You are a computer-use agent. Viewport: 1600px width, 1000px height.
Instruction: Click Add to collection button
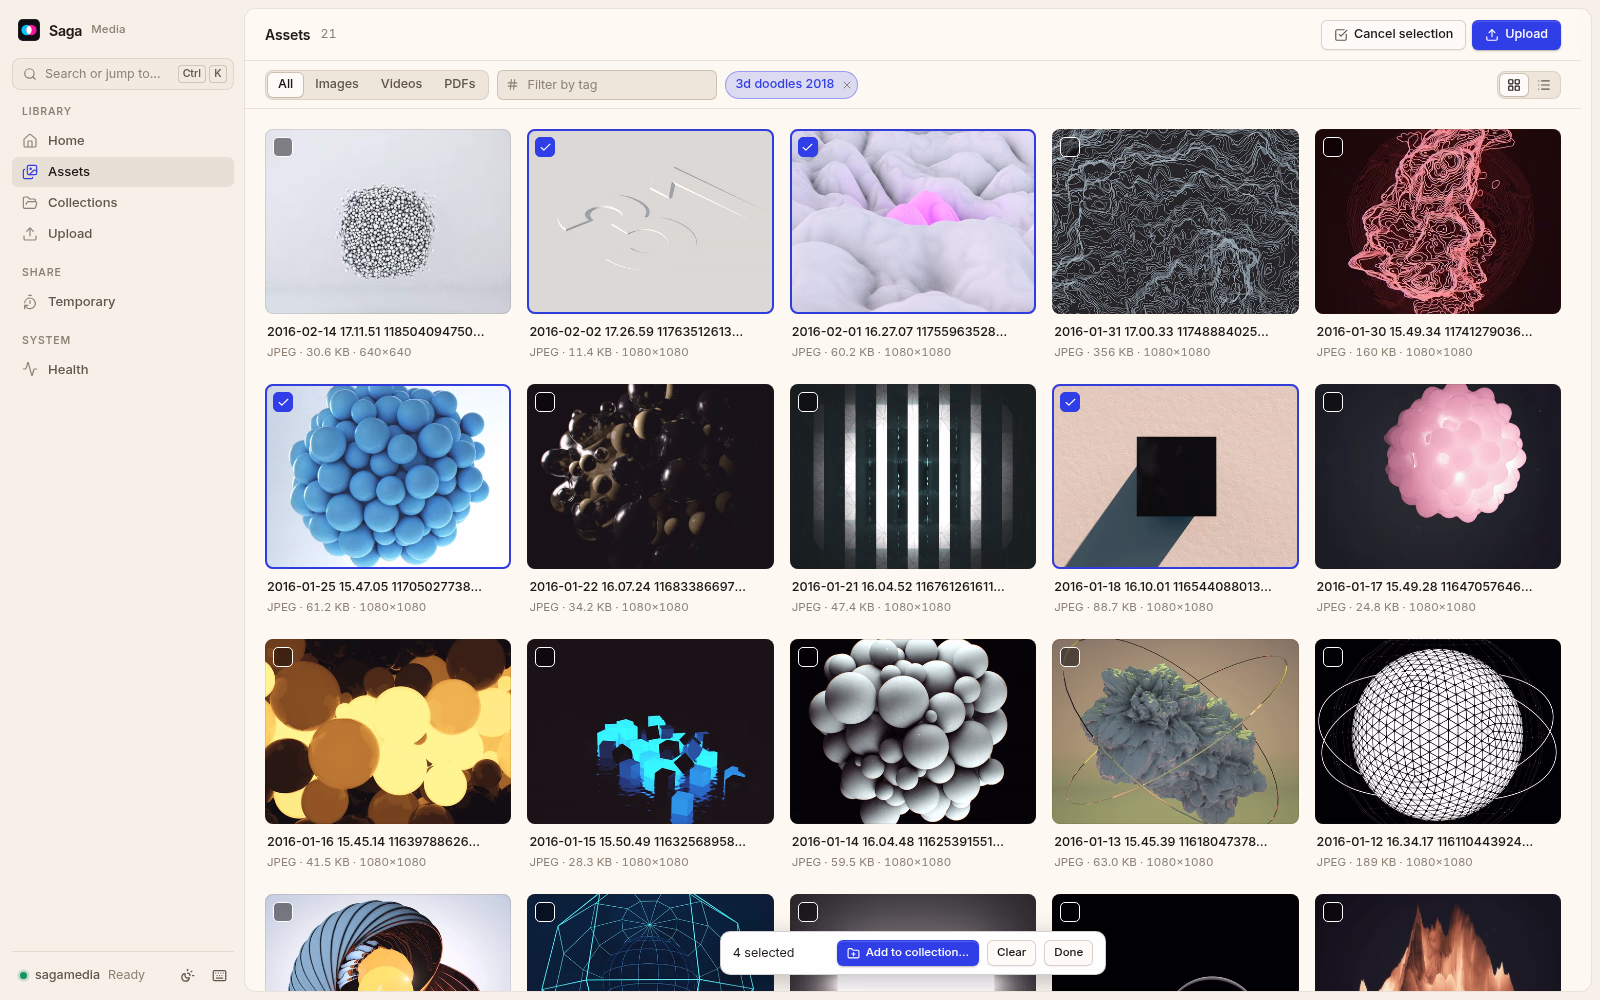[908, 953]
